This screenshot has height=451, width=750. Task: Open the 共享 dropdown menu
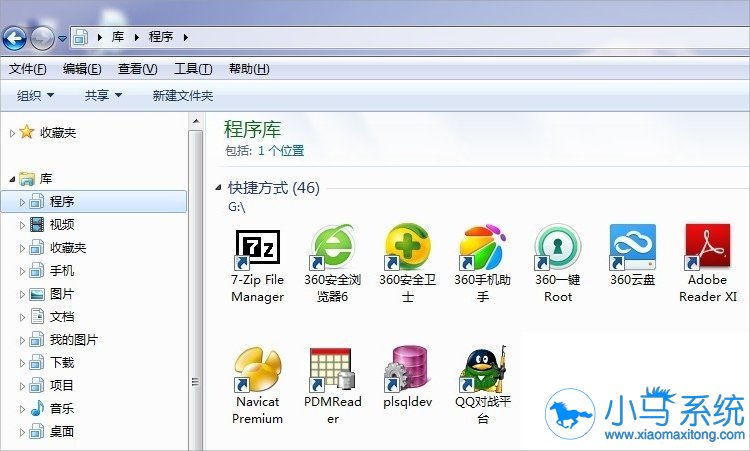point(103,96)
